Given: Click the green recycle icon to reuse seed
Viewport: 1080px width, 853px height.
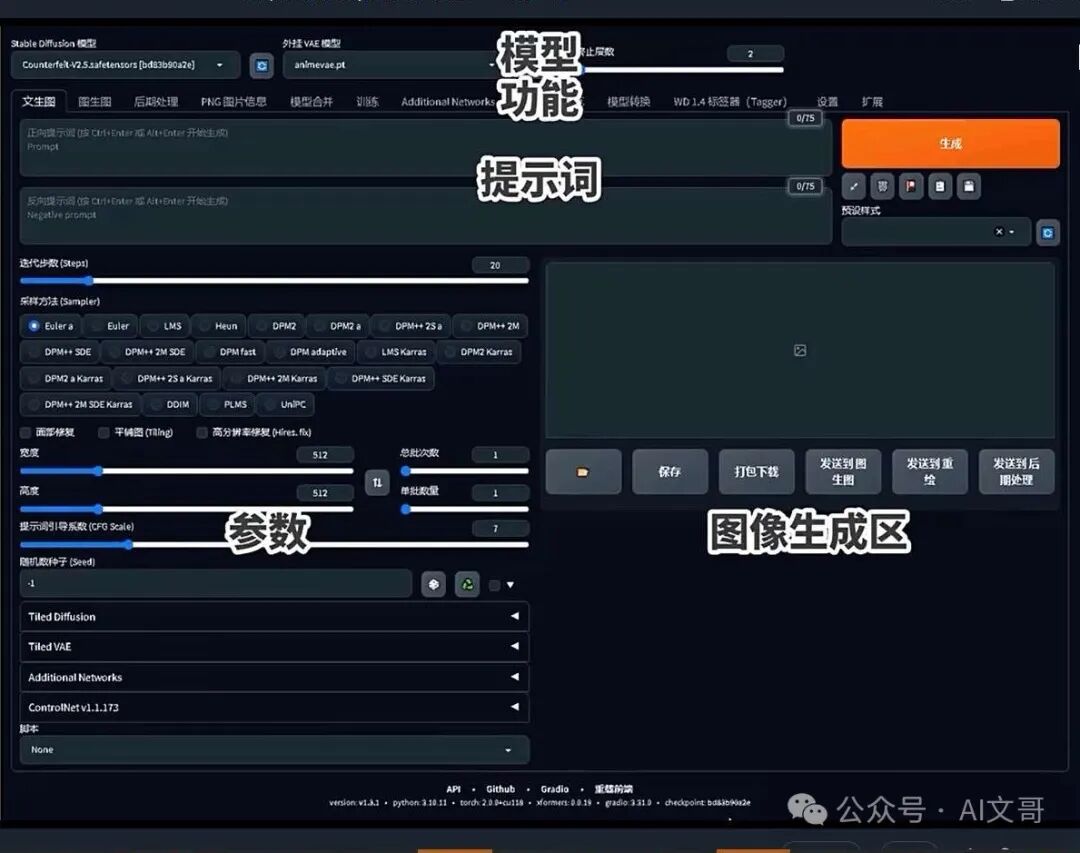Looking at the screenshot, I should (x=467, y=583).
